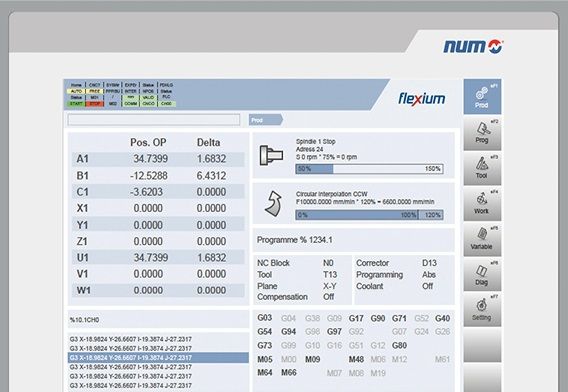Open the Prod sidebar page

(x=482, y=96)
